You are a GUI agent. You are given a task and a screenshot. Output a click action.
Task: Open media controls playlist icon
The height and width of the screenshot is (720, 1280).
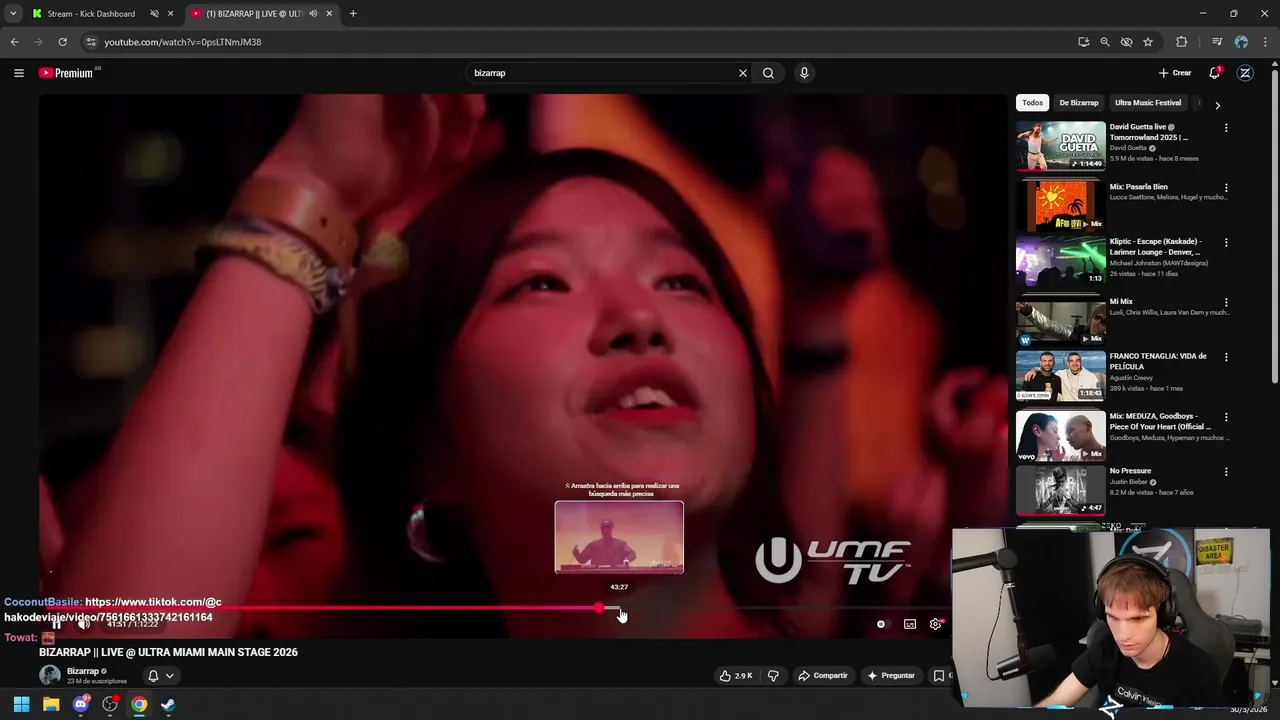[1216, 42]
